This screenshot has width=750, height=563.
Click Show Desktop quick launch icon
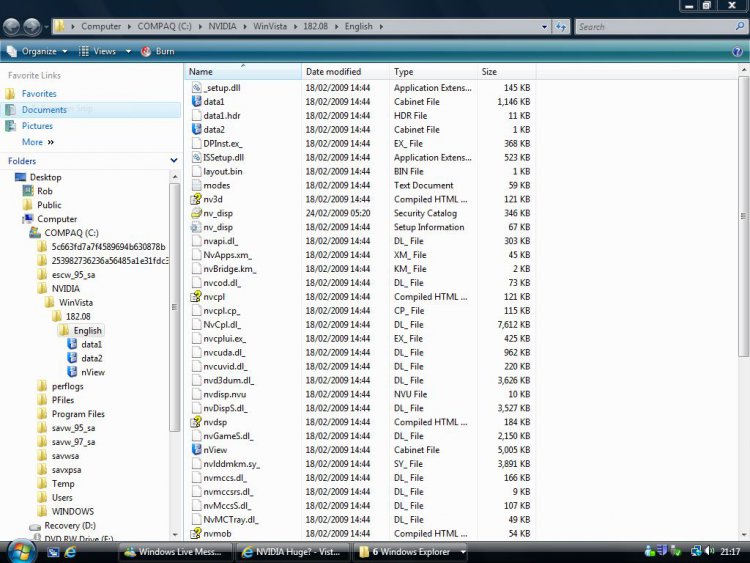click(53, 552)
